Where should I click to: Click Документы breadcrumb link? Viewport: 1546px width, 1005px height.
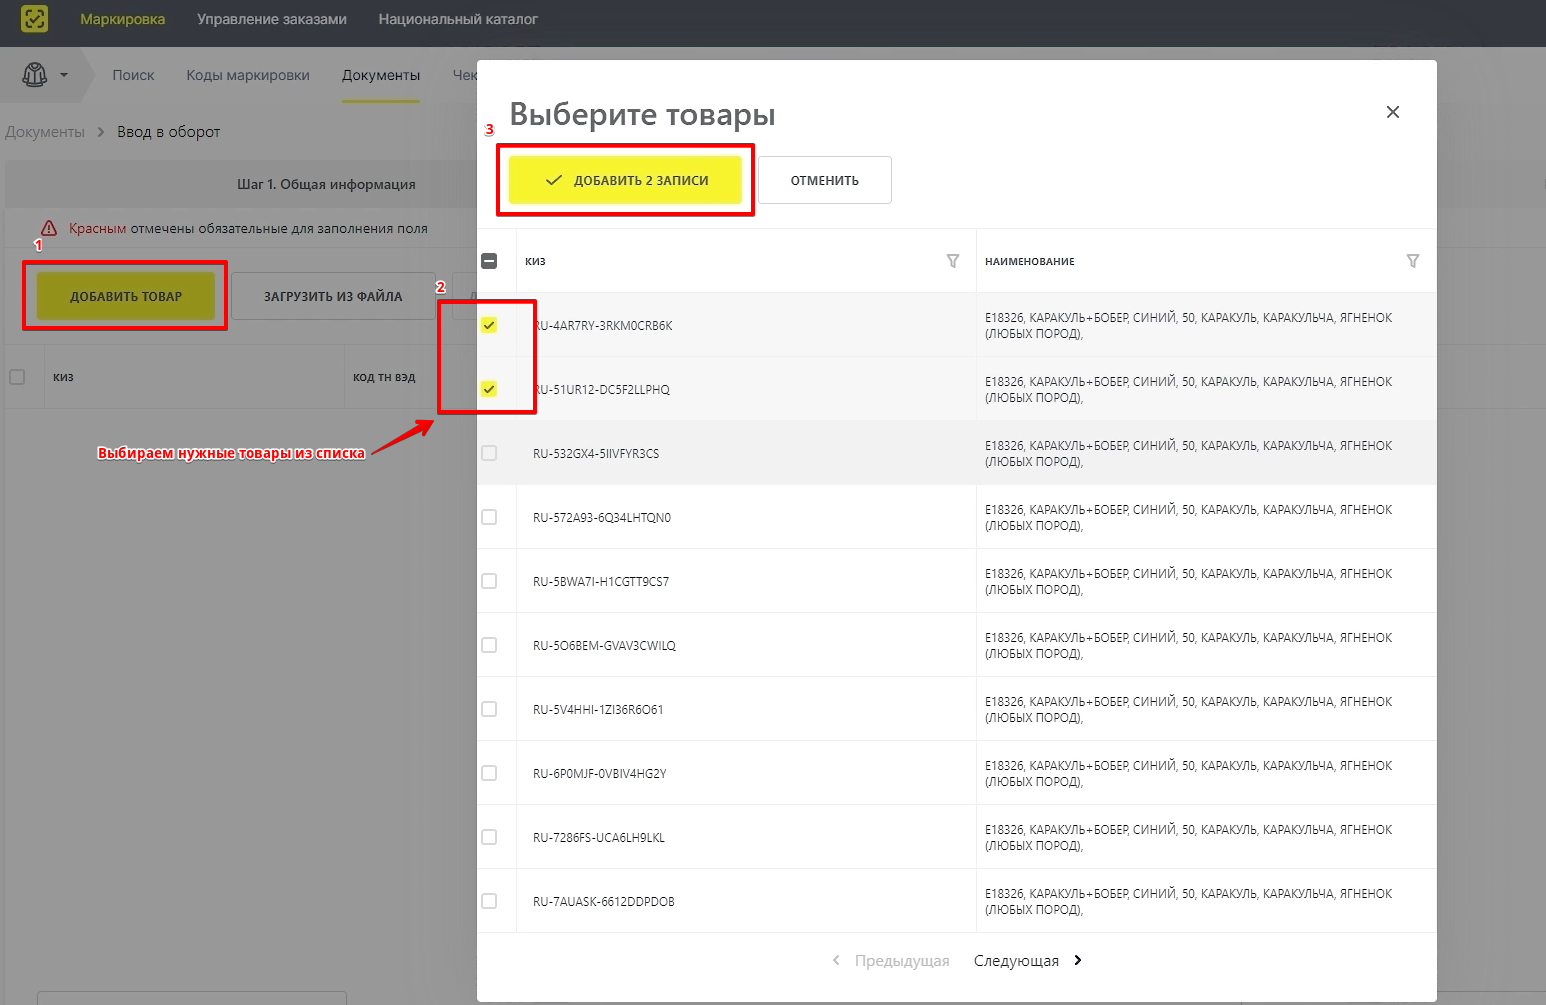click(44, 132)
